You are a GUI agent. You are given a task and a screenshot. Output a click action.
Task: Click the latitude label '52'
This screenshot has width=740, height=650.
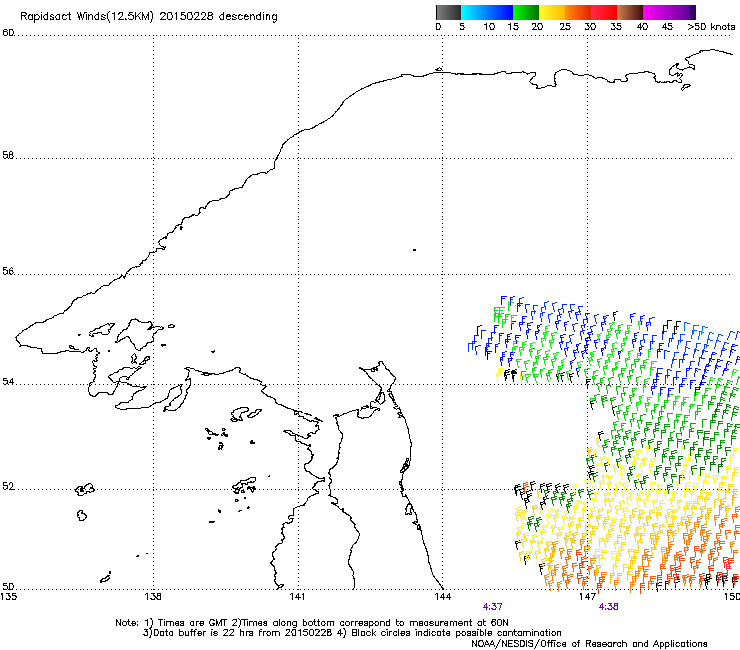pyautogui.click(x=8, y=486)
